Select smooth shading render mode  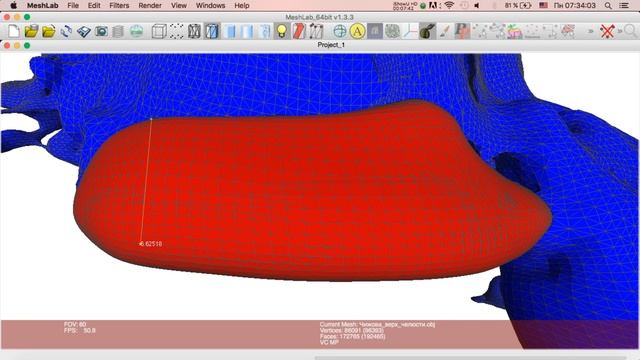(264, 31)
